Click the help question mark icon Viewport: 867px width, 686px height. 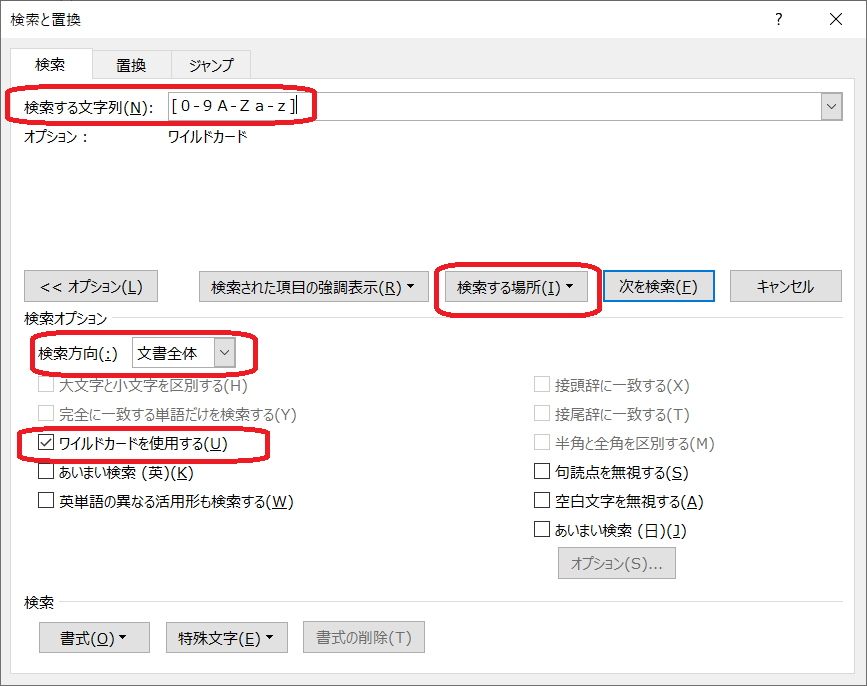click(x=779, y=19)
